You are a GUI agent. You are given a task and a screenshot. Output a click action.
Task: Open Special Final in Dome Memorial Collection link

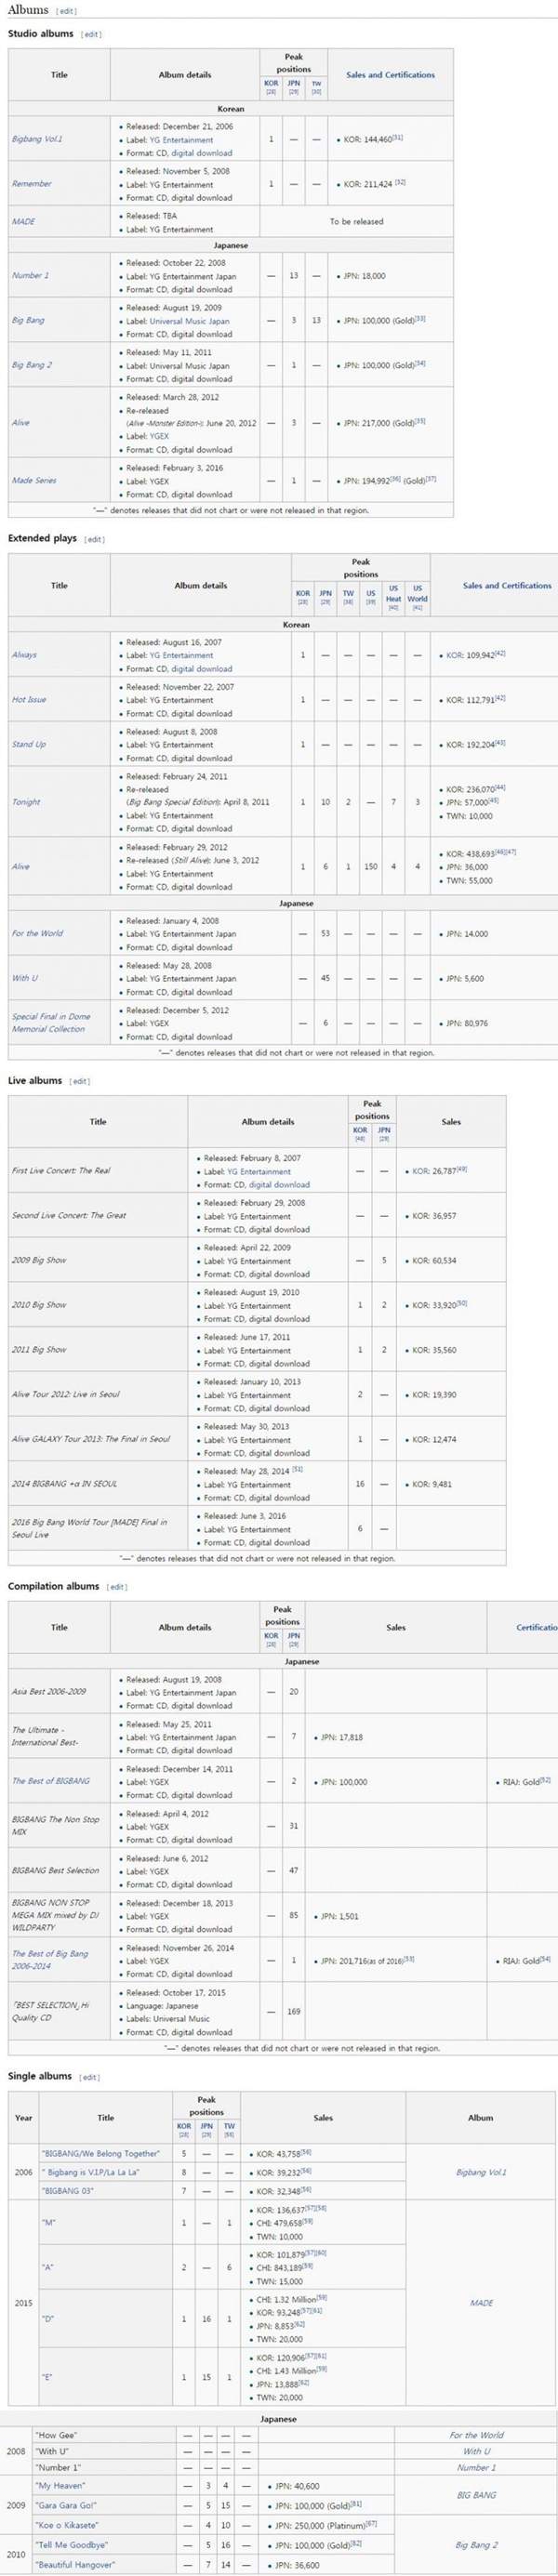50,1022
